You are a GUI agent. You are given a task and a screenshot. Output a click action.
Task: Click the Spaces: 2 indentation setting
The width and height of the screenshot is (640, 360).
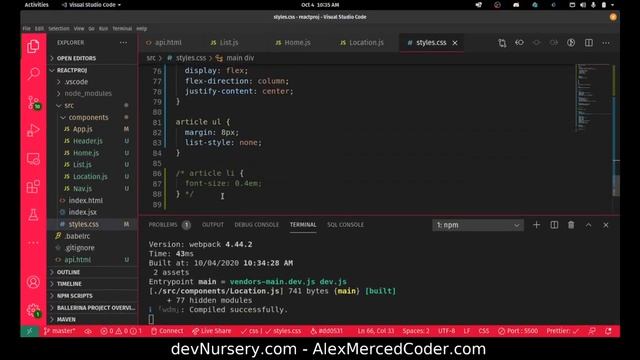(x=416, y=331)
